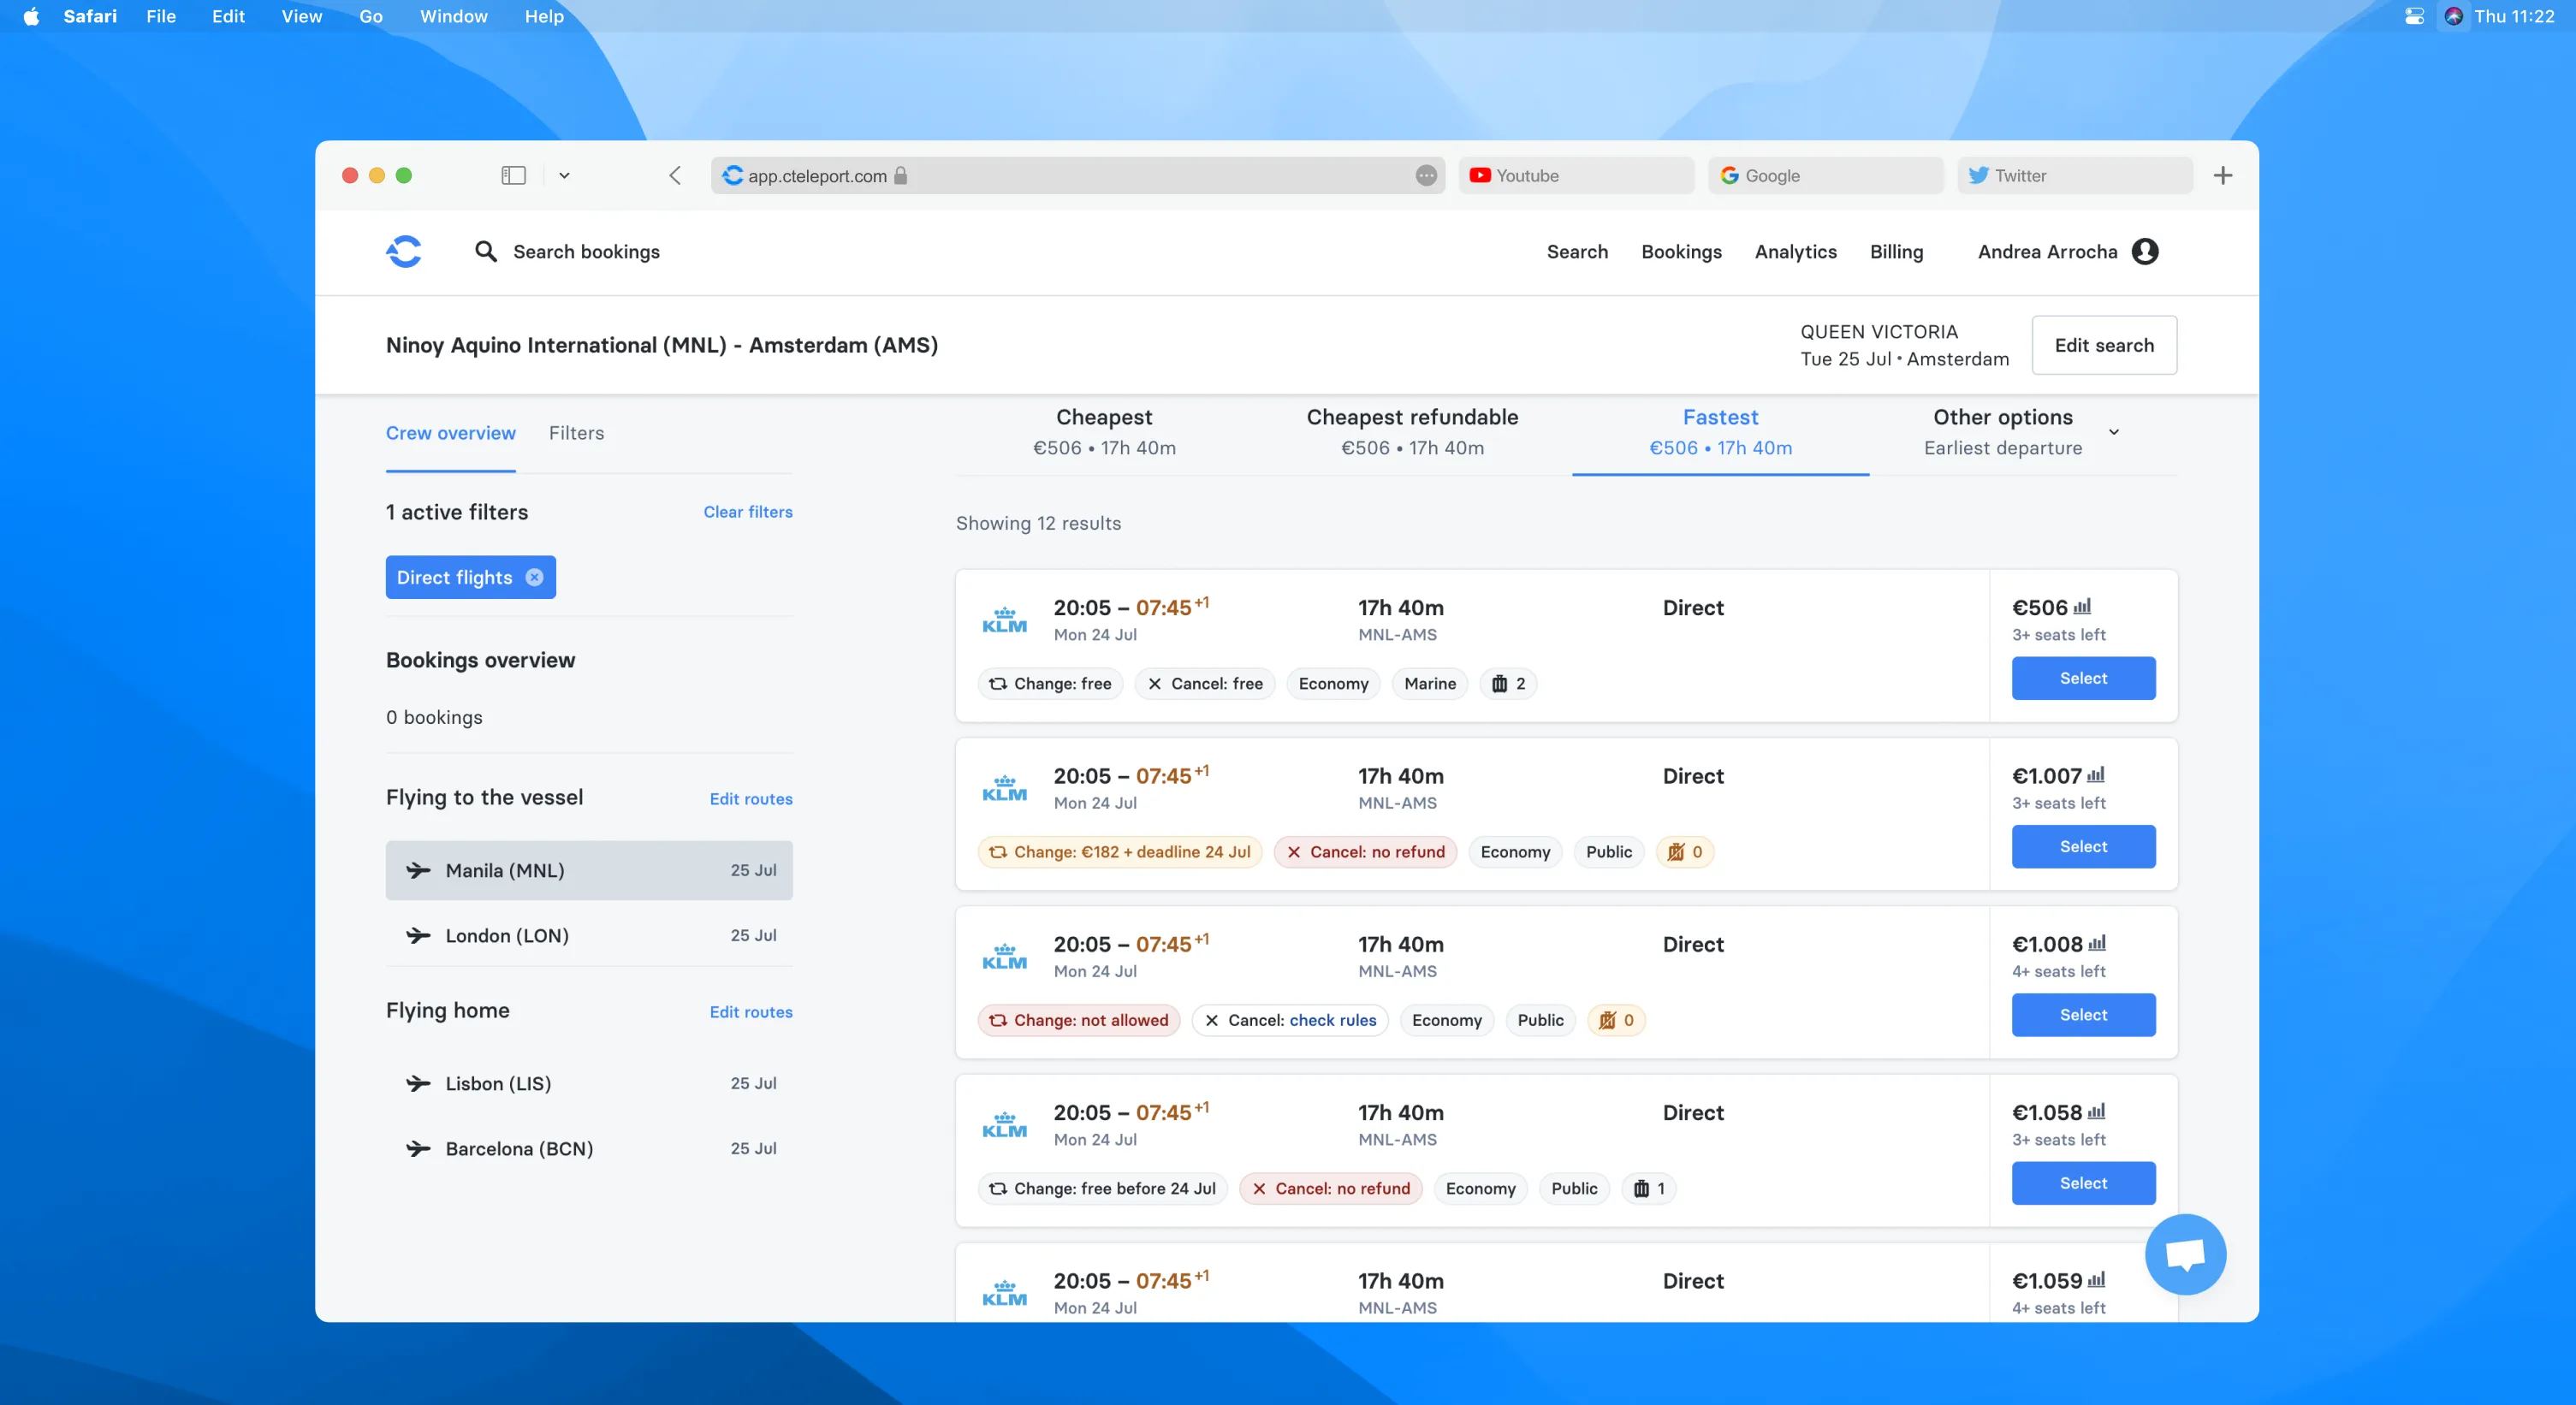Click the Marine fare tag

1429,684
